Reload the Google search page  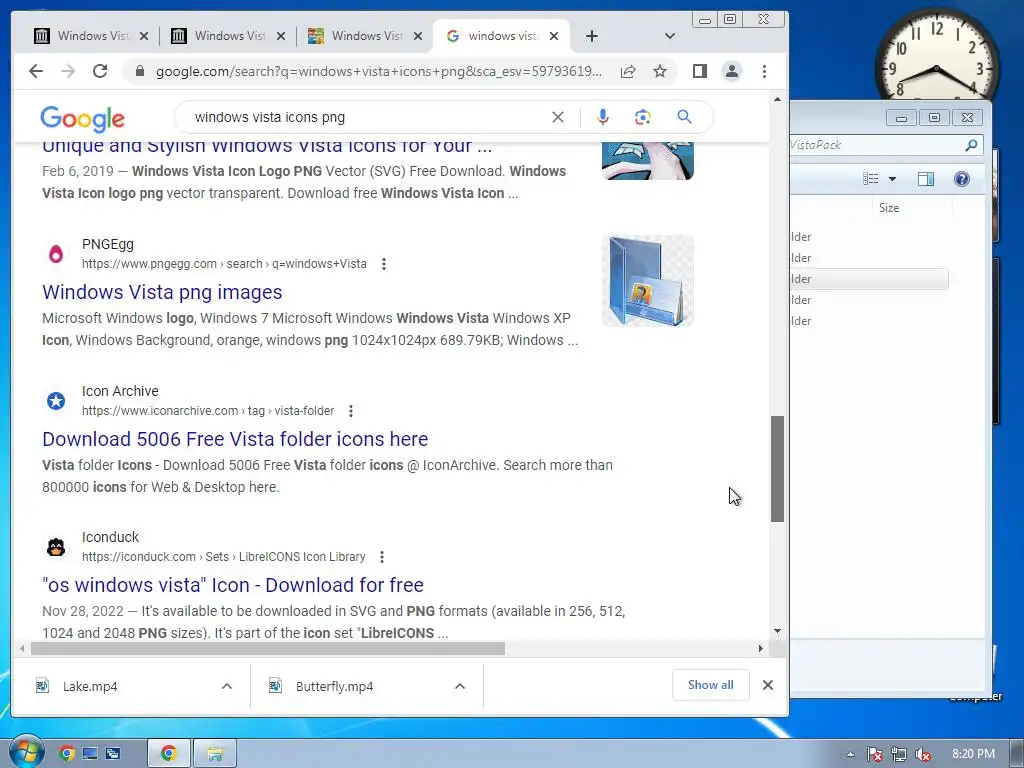pos(100,71)
